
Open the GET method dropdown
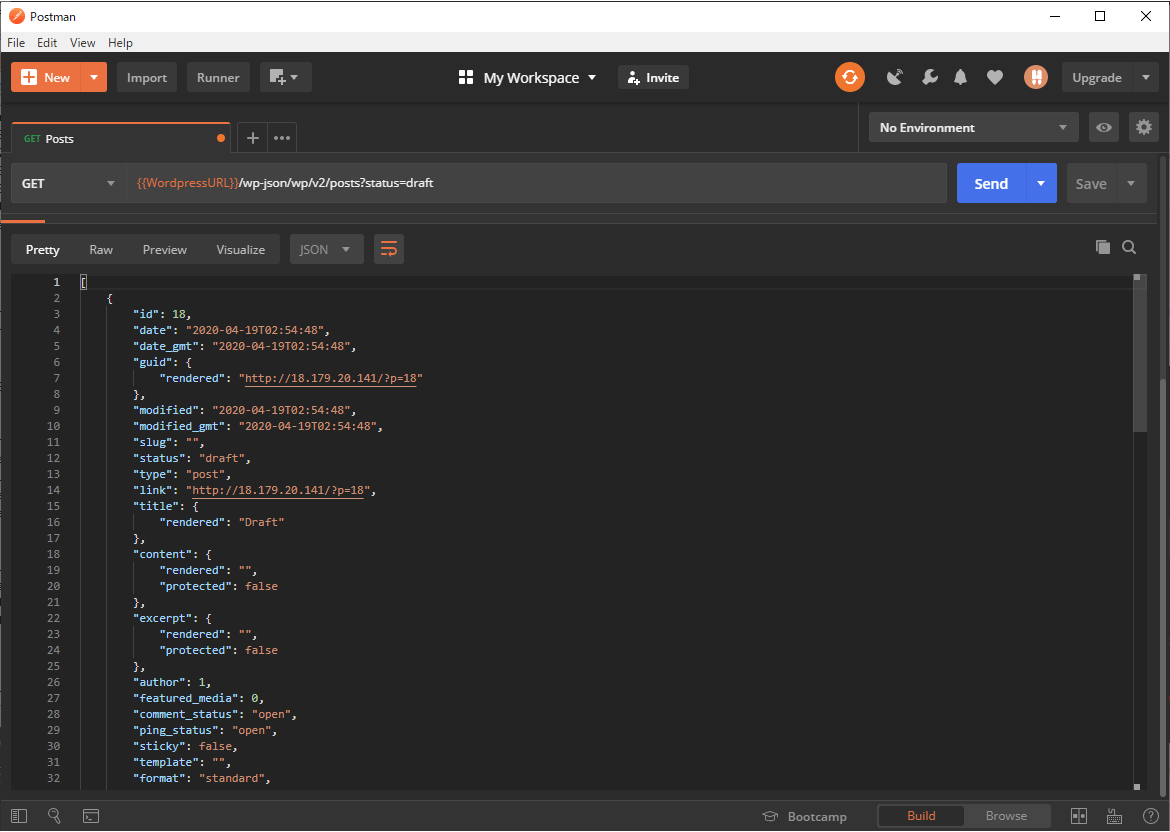point(68,184)
